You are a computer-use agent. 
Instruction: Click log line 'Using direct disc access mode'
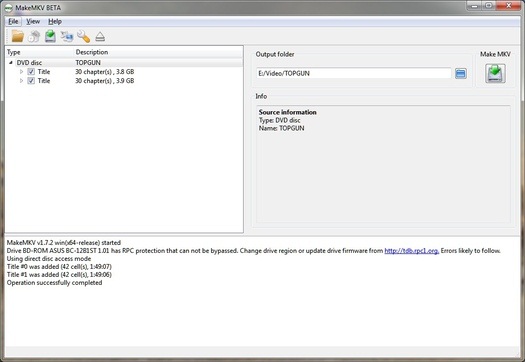[49, 259]
